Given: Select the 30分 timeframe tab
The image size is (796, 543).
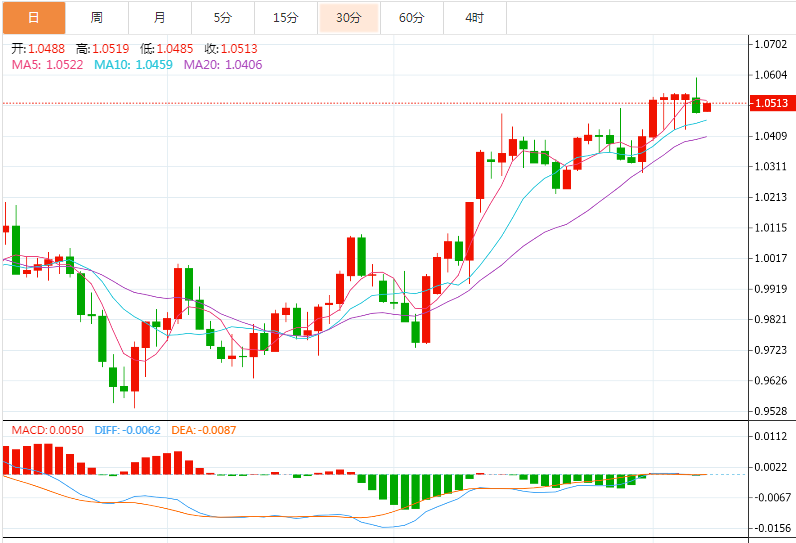Looking at the screenshot, I should (348, 18).
